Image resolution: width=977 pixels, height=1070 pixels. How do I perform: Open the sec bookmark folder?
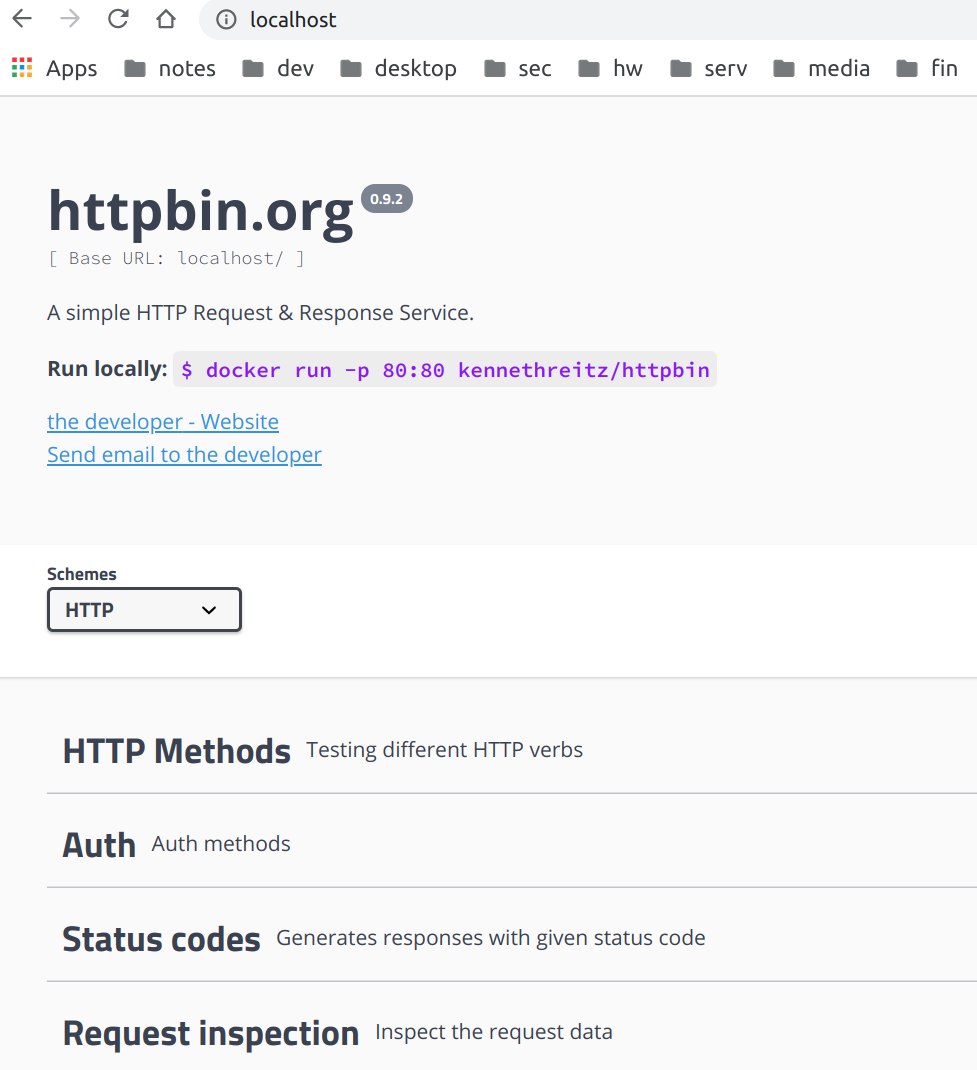[x=518, y=68]
